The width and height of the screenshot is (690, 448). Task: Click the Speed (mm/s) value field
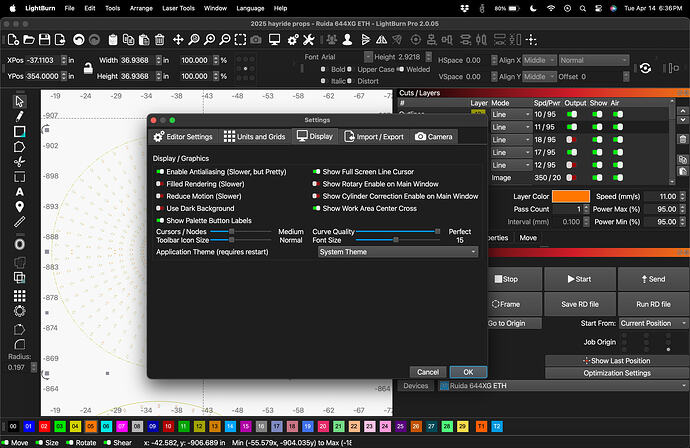click(x=661, y=196)
